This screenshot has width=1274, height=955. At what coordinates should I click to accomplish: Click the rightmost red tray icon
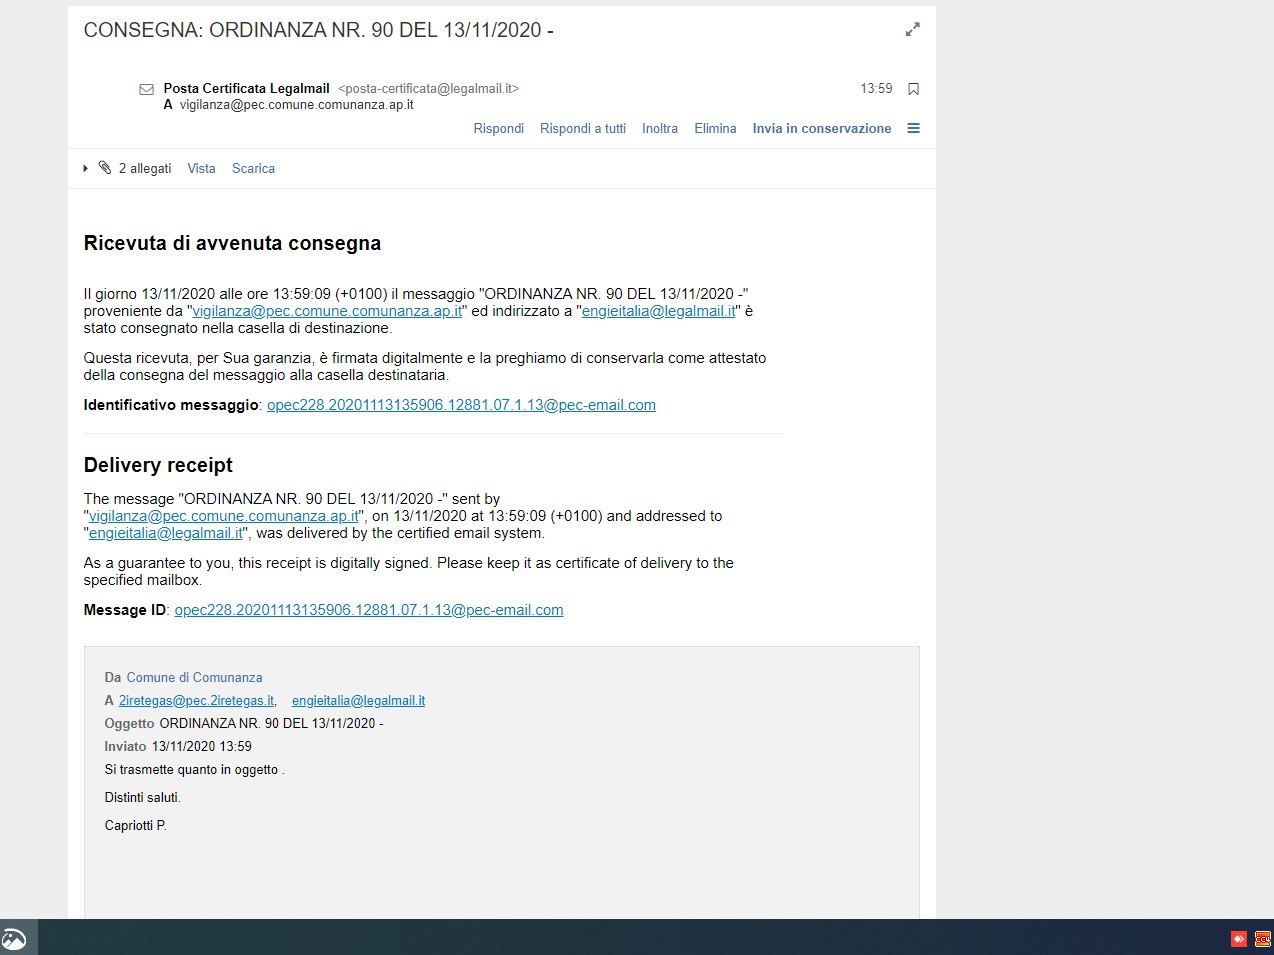coord(1262,939)
